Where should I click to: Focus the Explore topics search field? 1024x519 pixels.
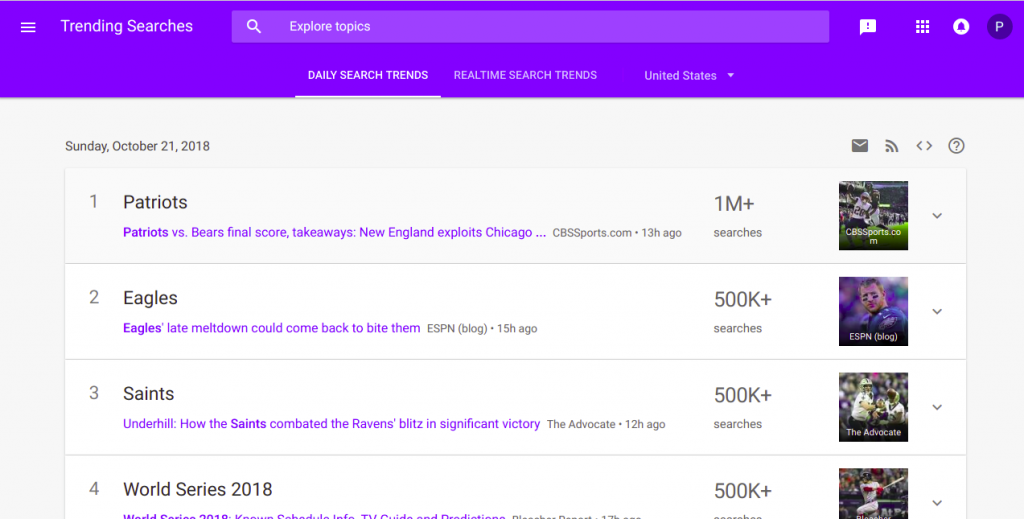coord(530,27)
